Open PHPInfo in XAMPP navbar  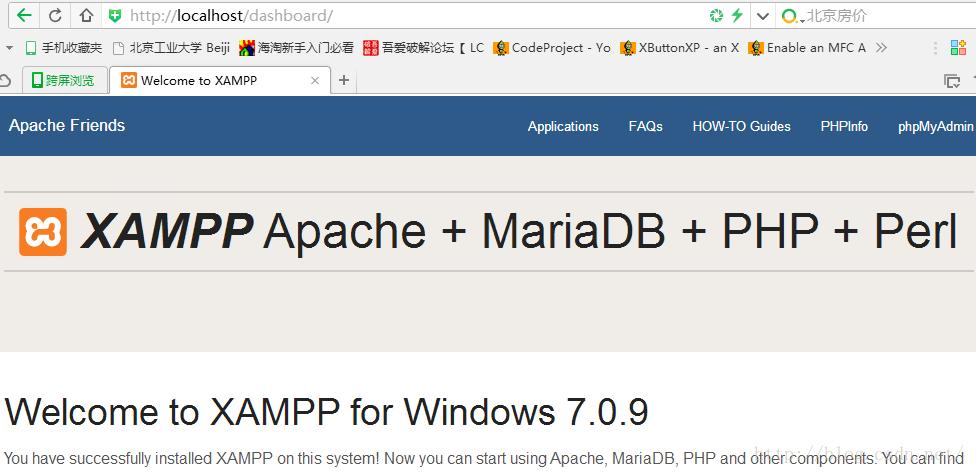pos(844,126)
